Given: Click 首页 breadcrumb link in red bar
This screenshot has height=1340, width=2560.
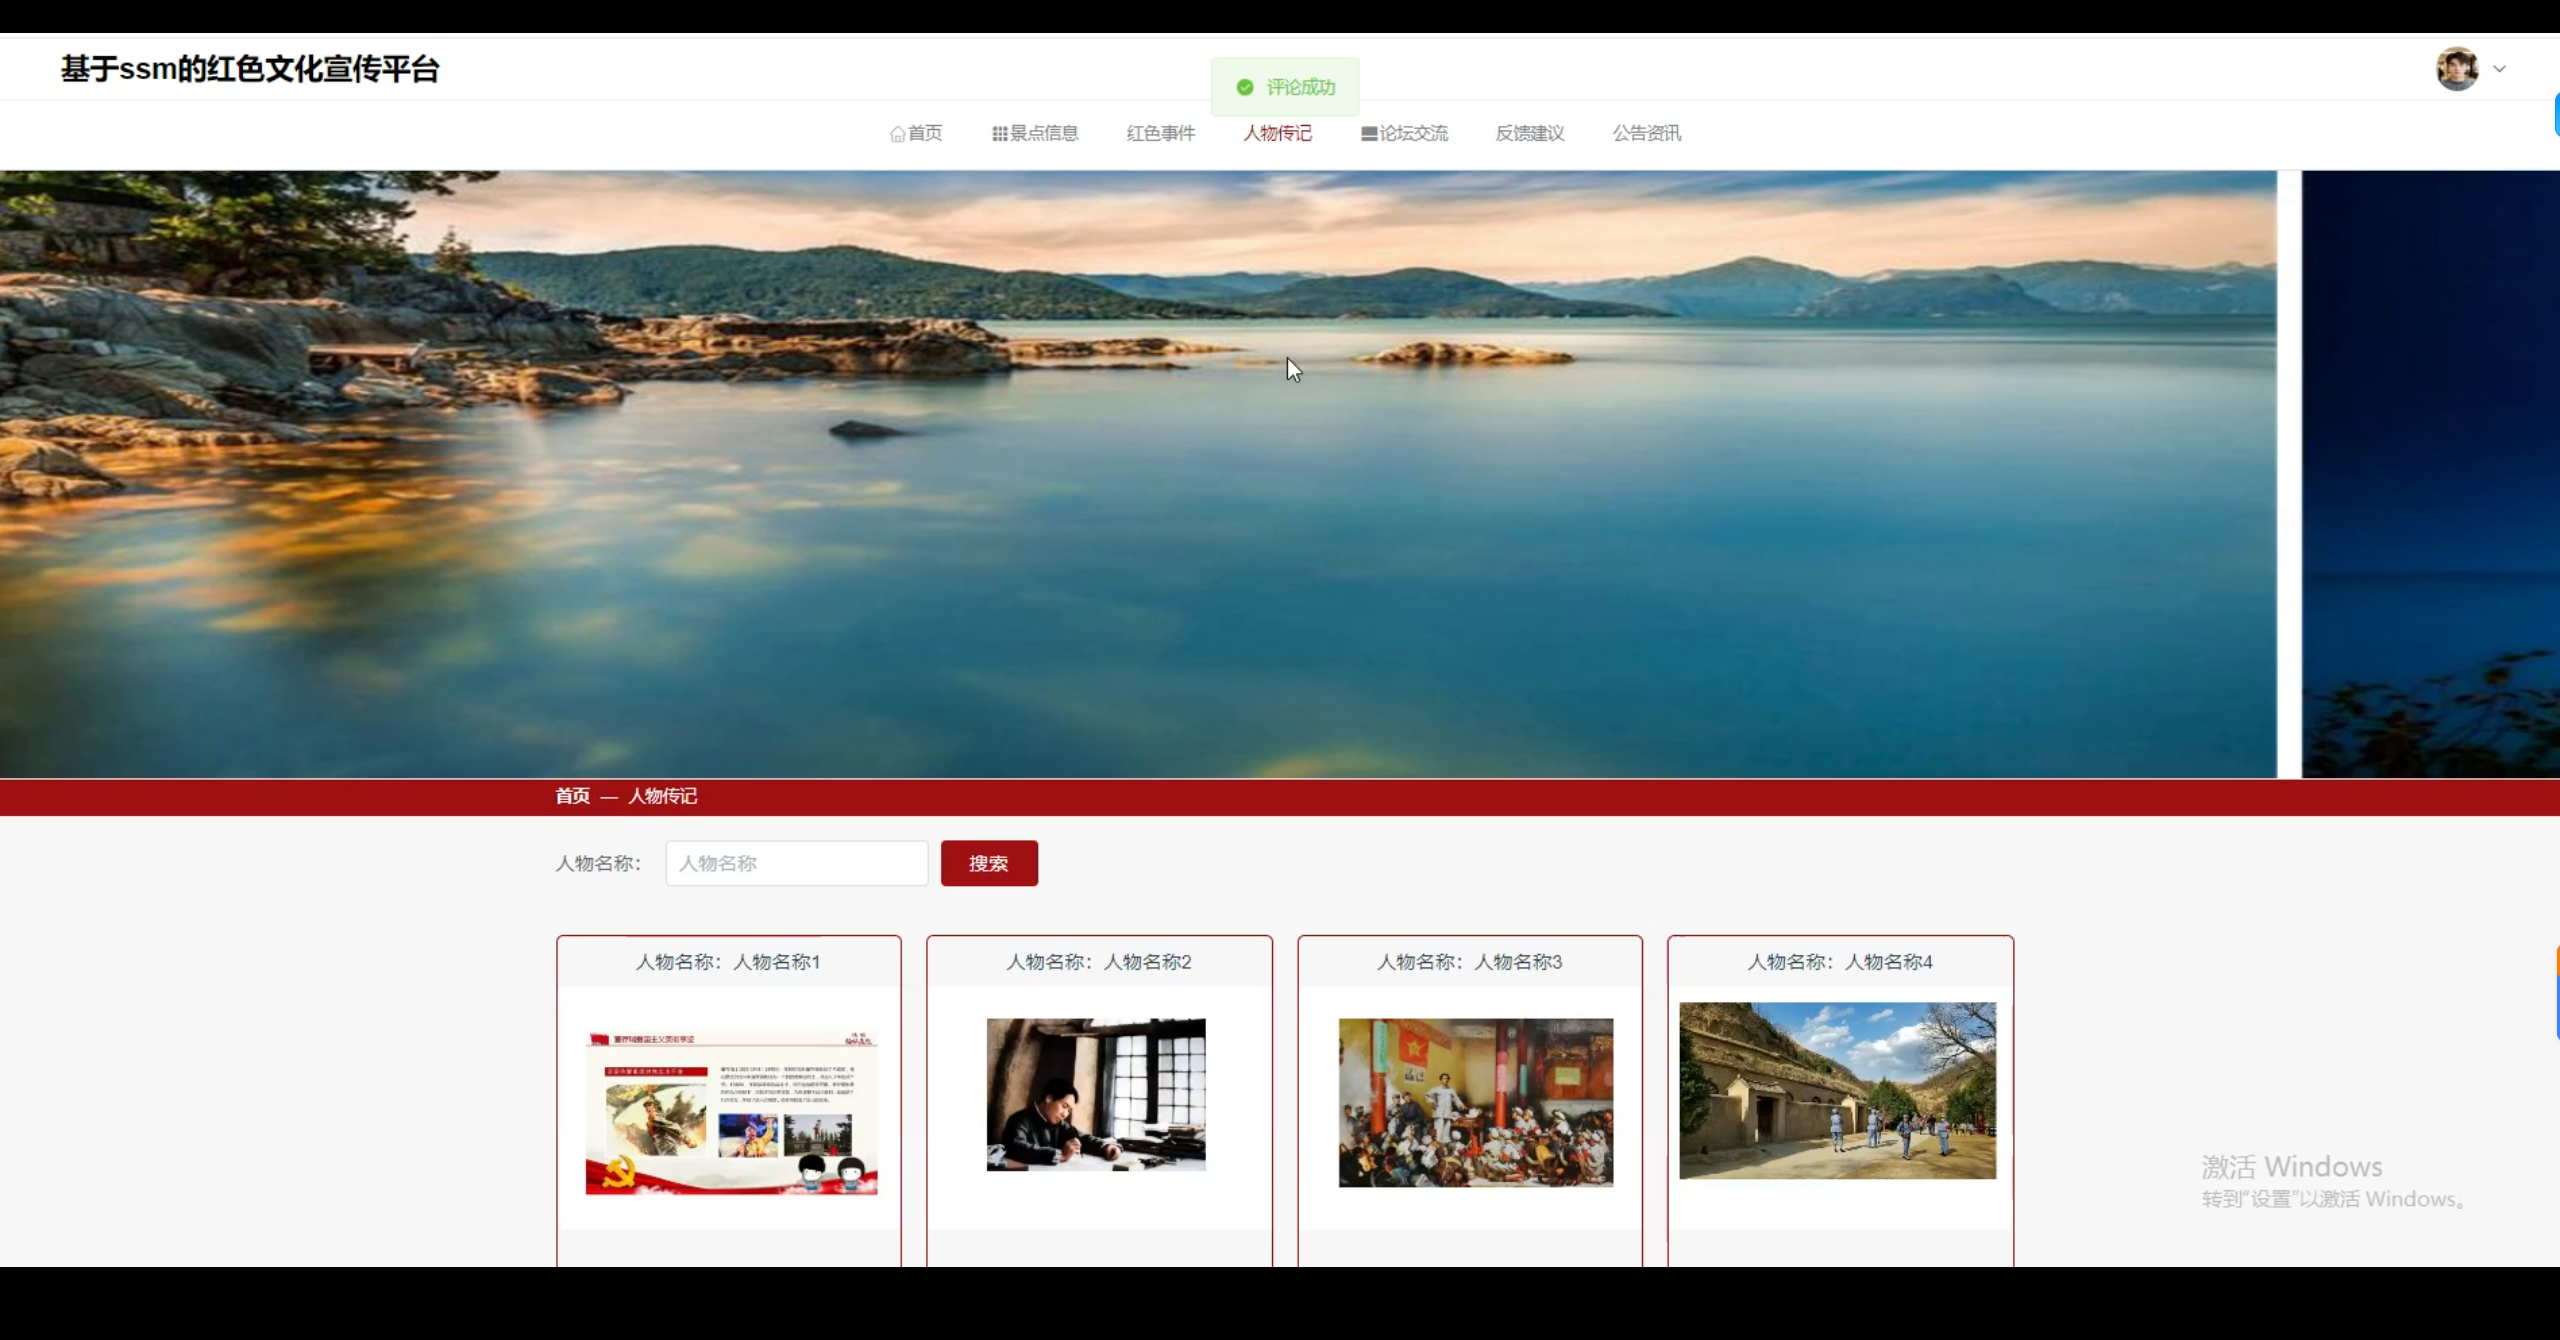Looking at the screenshot, I should pyautogui.click(x=572, y=796).
